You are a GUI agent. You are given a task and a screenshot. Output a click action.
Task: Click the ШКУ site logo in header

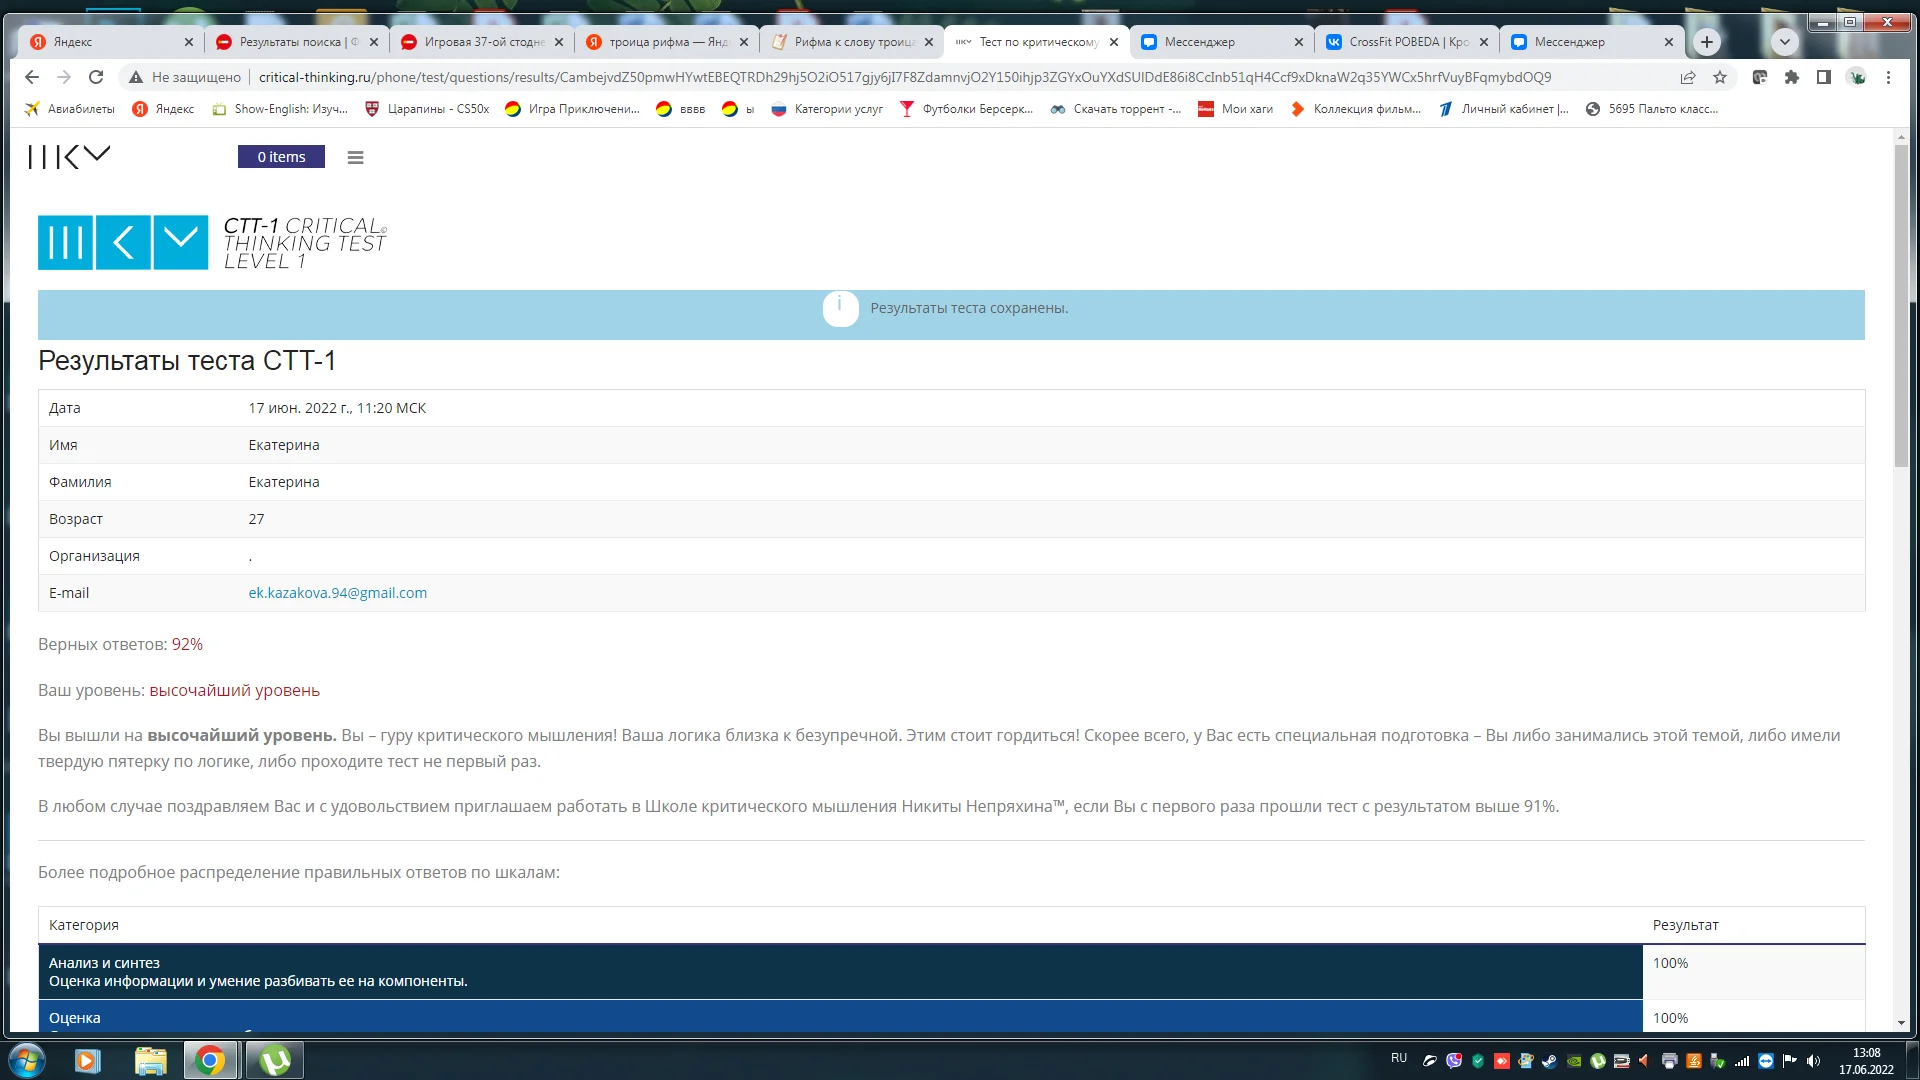[68, 156]
